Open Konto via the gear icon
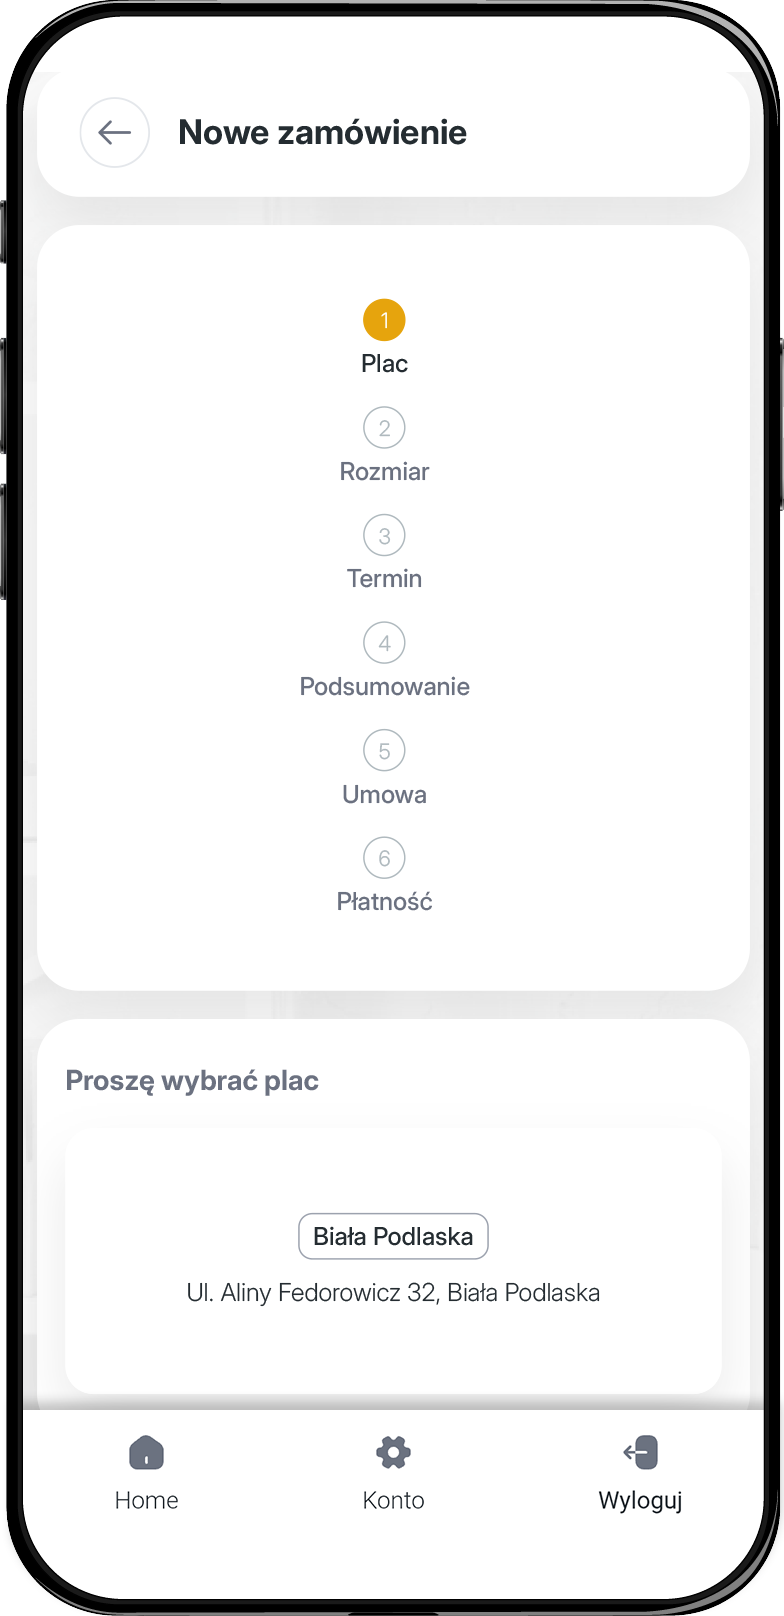The image size is (784, 1616). point(393,1452)
